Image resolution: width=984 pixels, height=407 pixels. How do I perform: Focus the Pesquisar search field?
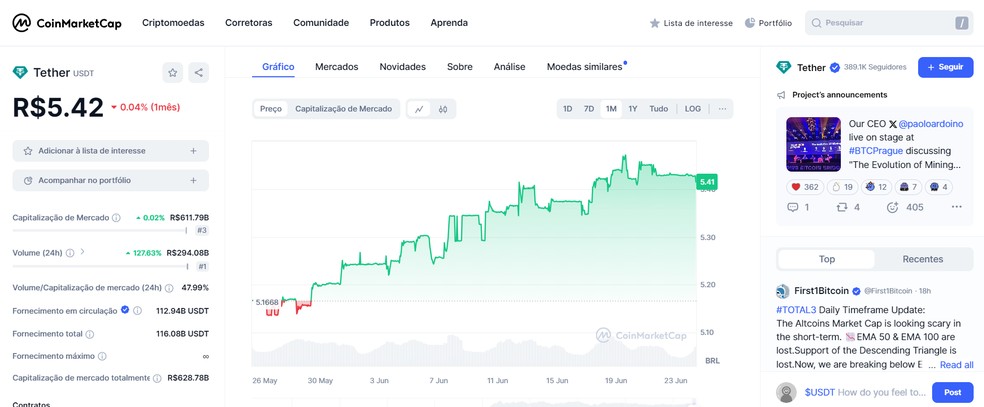point(889,23)
